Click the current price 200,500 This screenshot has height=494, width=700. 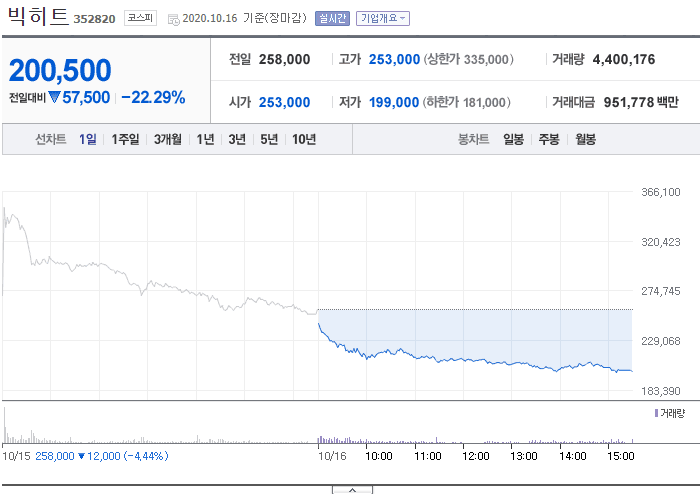click(60, 71)
